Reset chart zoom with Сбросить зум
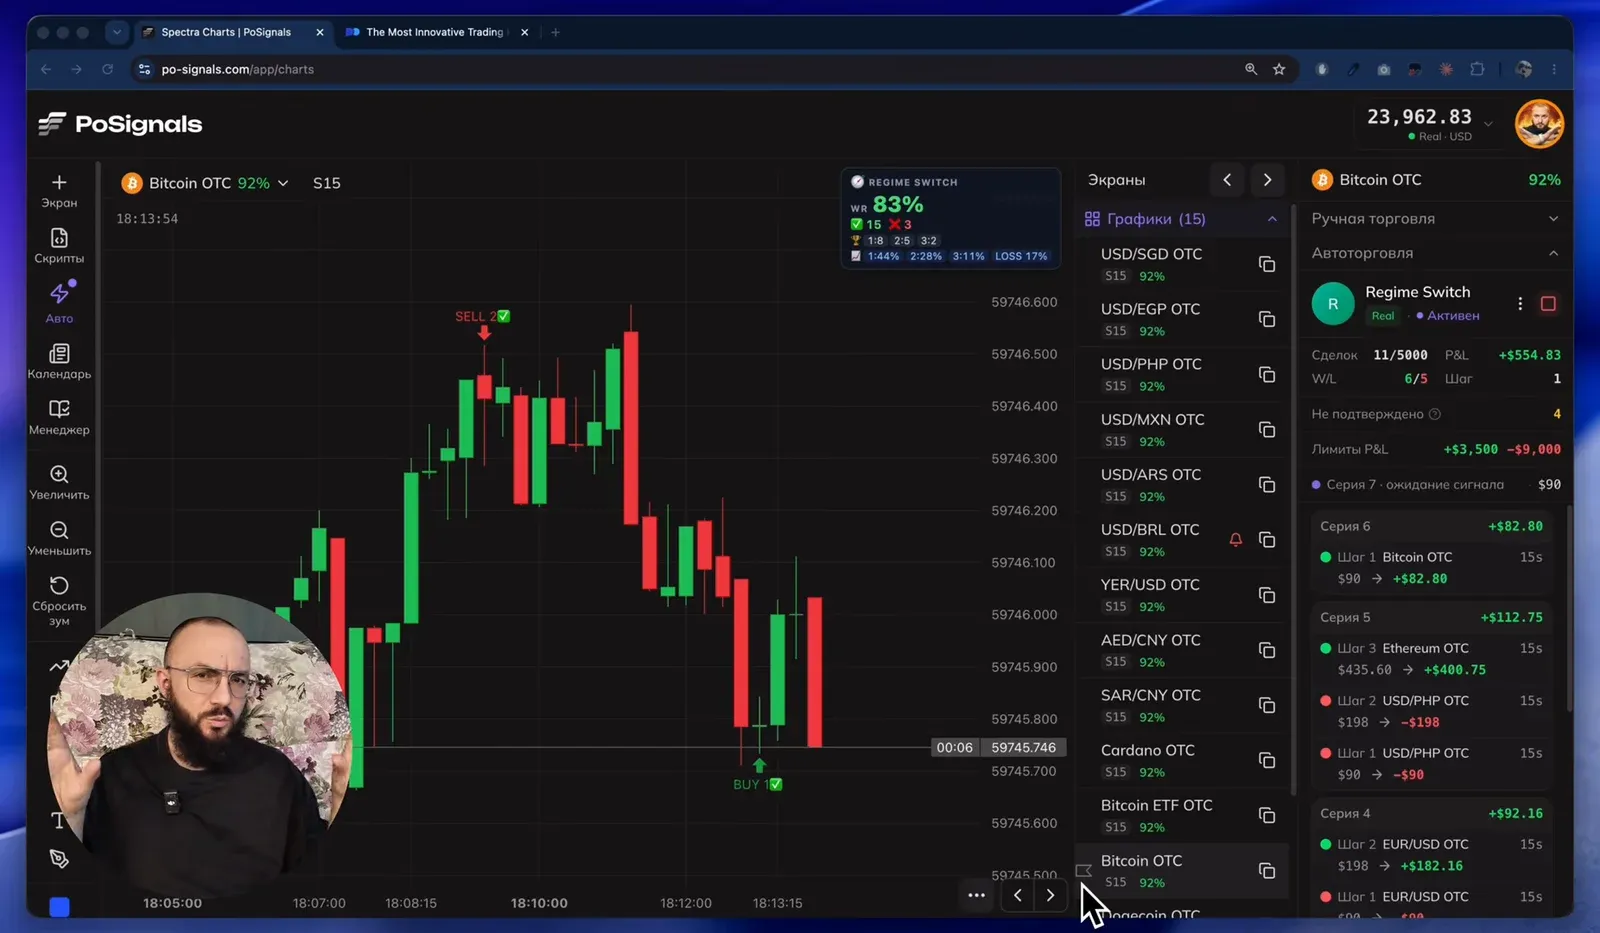This screenshot has width=1600, height=933. 59,600
